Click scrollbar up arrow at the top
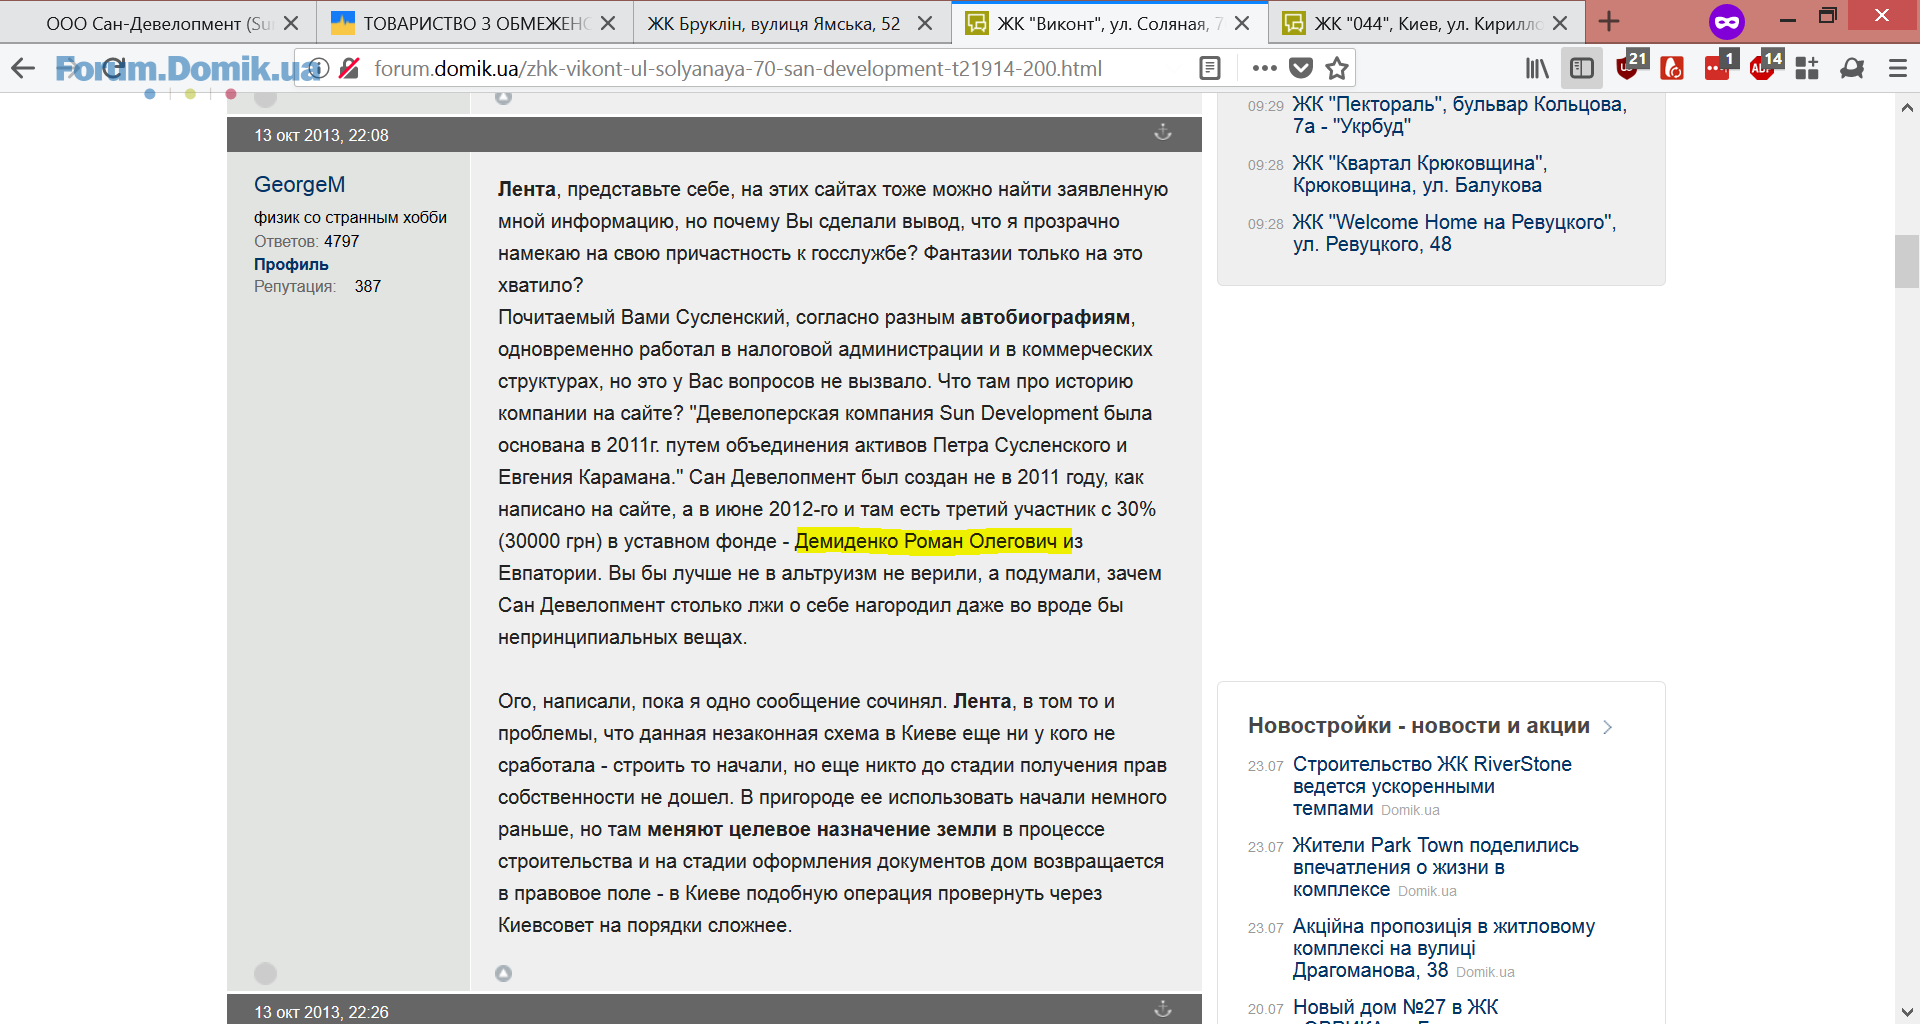 tap(1907, 107)
